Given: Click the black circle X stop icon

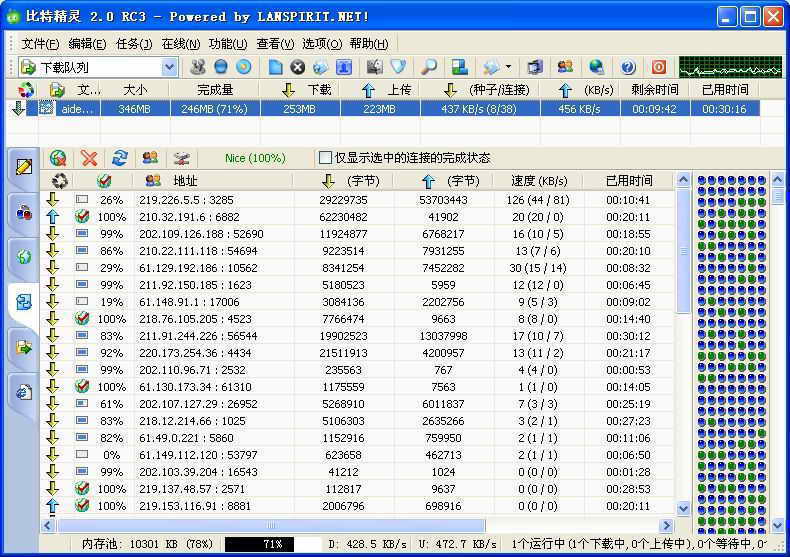Looking at the screenshot, I should [297, 67].
